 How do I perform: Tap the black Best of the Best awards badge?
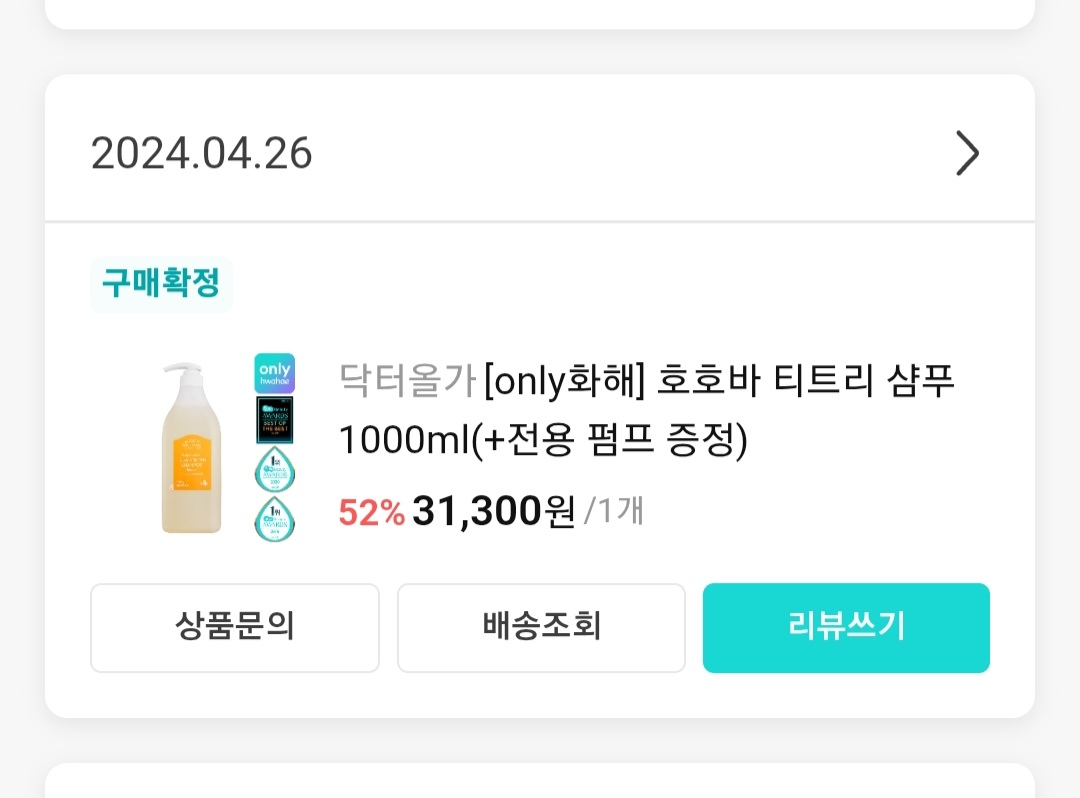click(274, 420)
